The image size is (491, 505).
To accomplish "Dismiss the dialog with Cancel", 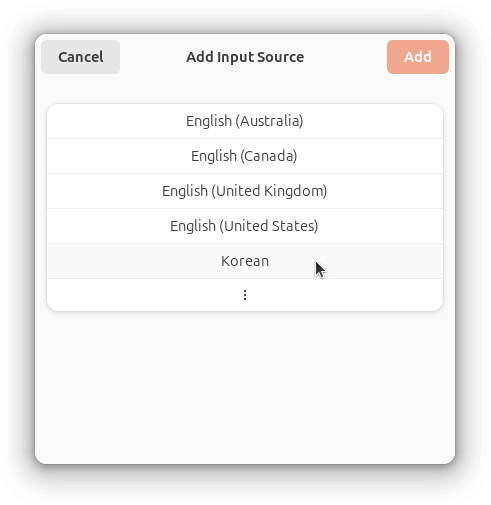I will click(80, 57).
